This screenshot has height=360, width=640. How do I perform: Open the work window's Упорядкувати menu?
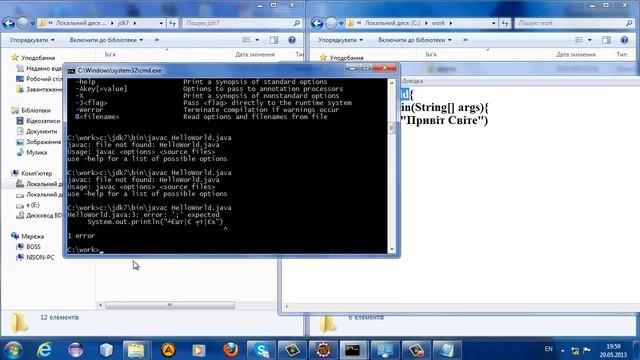(340, 40)
